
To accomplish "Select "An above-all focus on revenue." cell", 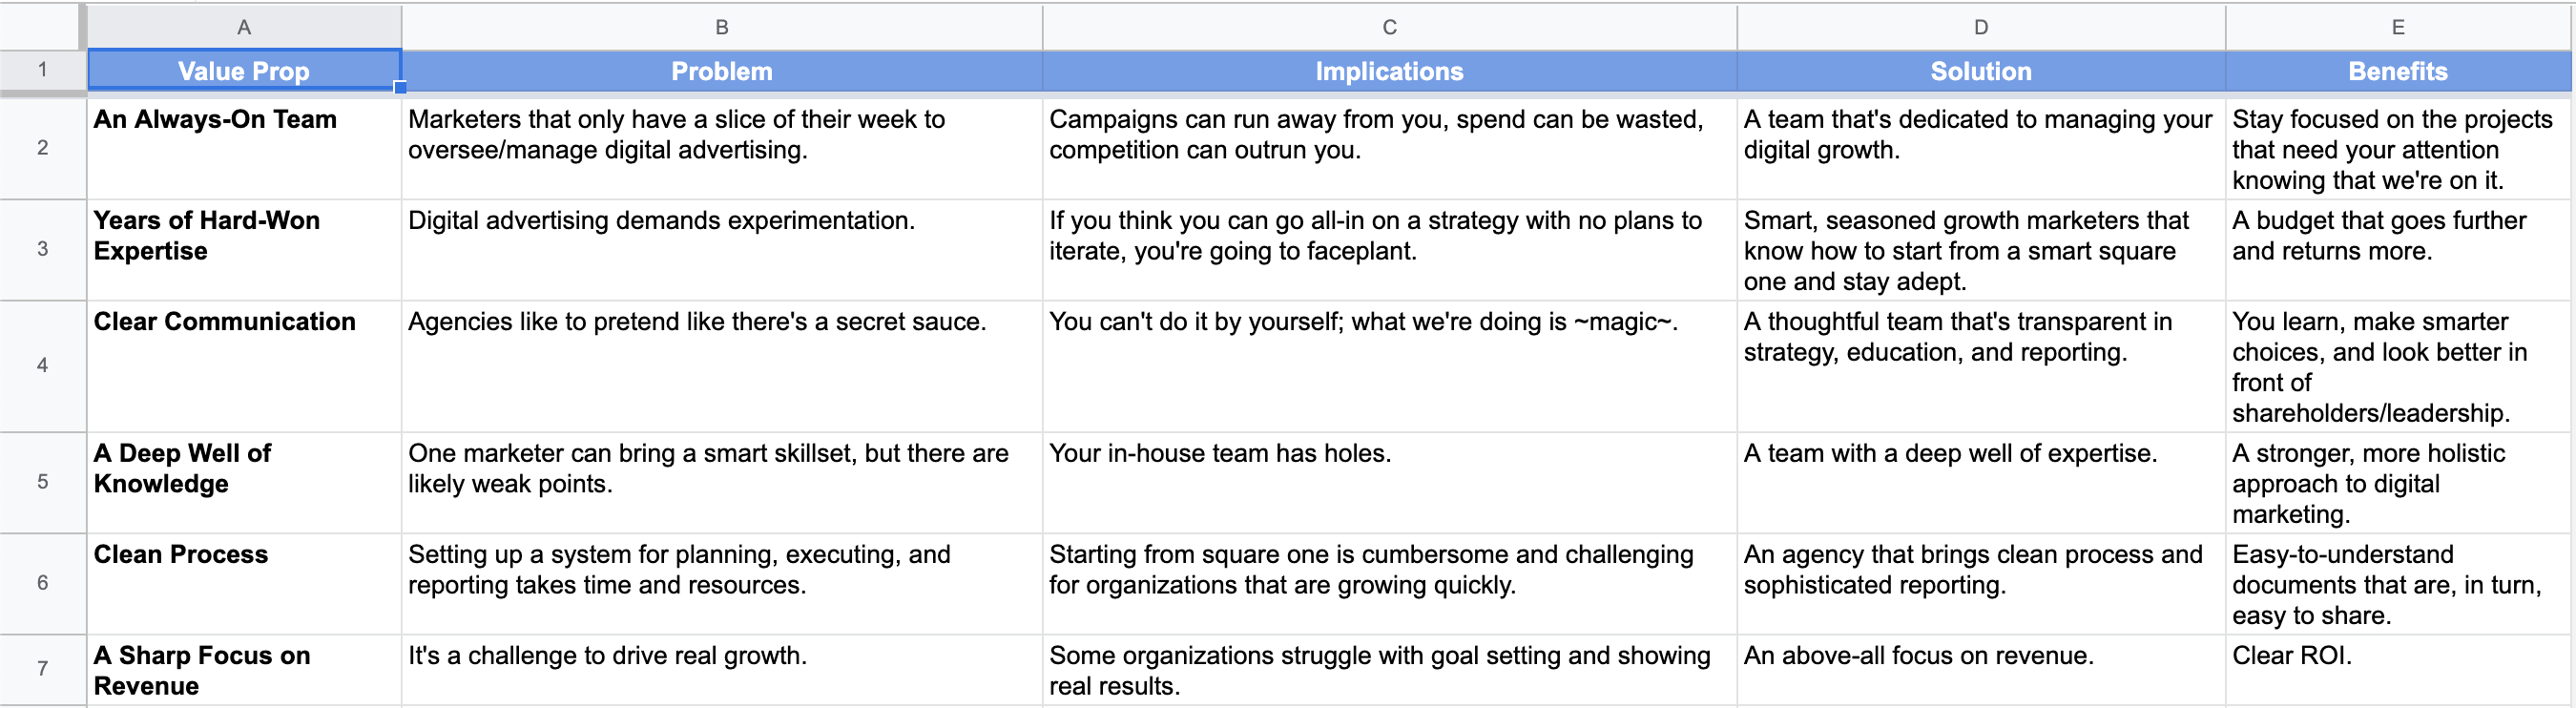I will point(1980,669).
